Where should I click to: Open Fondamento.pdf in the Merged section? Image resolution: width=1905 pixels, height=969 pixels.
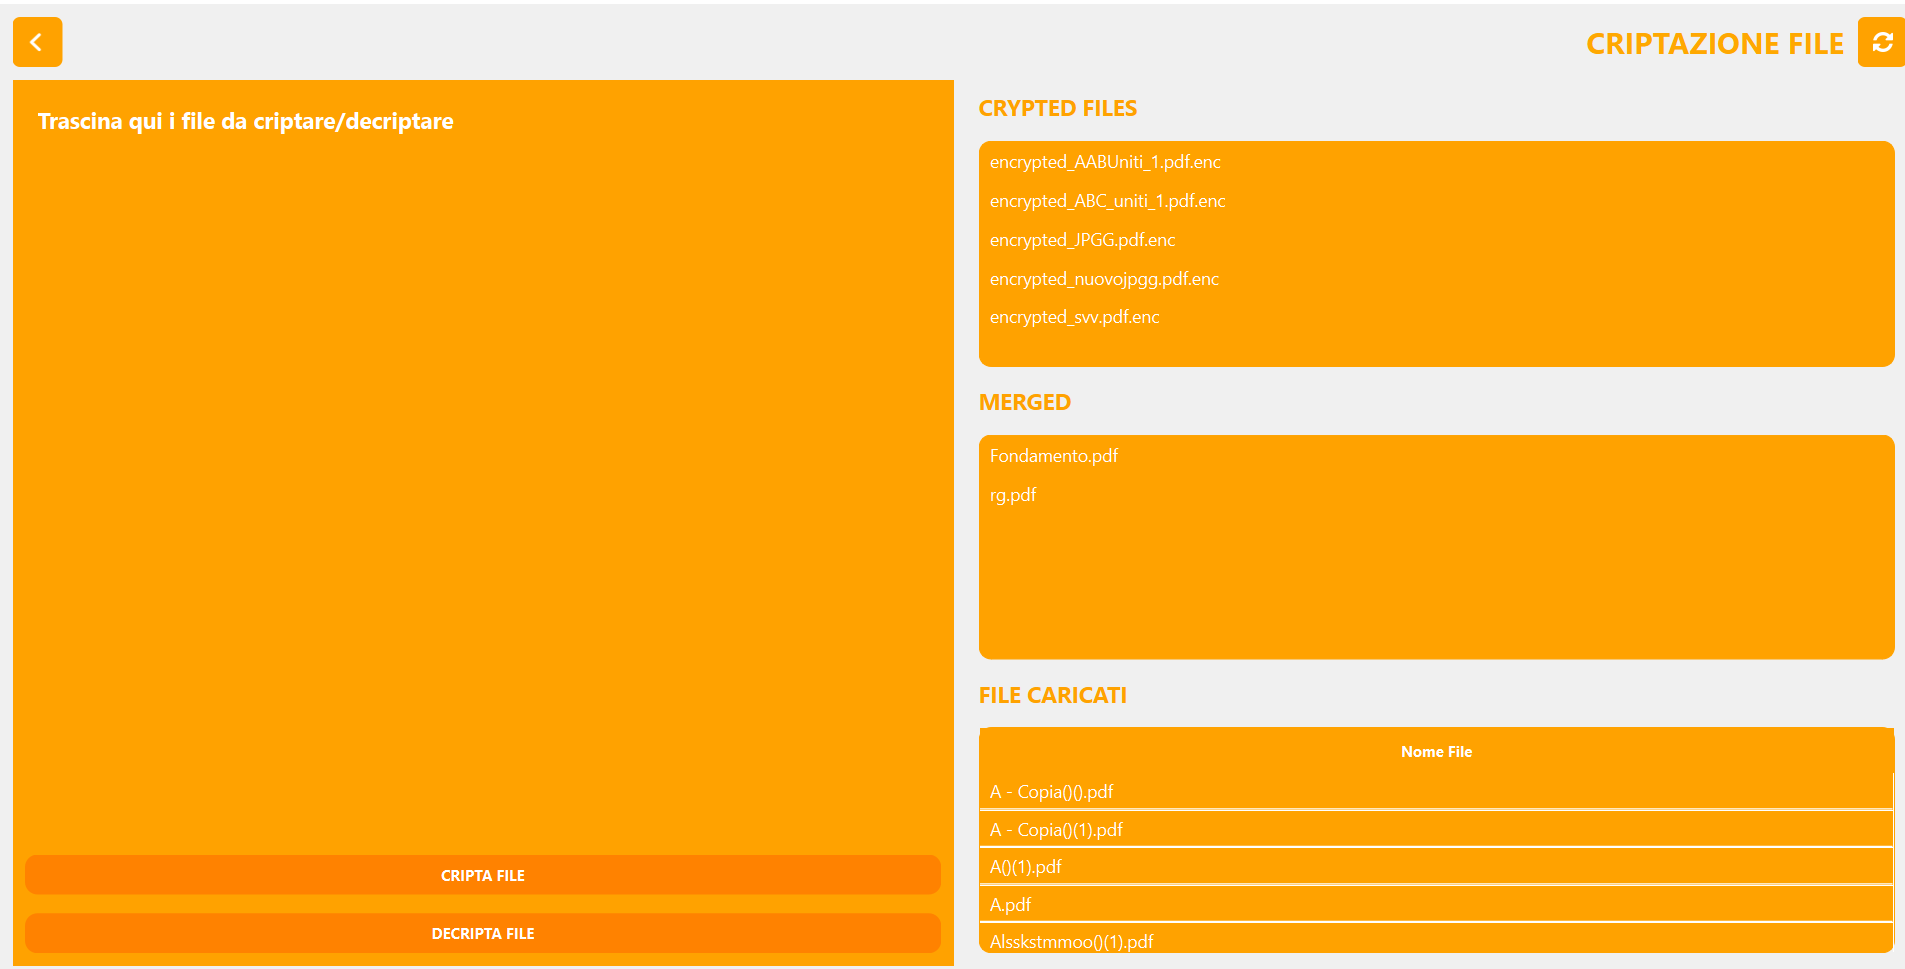(x=1052, y=456)
